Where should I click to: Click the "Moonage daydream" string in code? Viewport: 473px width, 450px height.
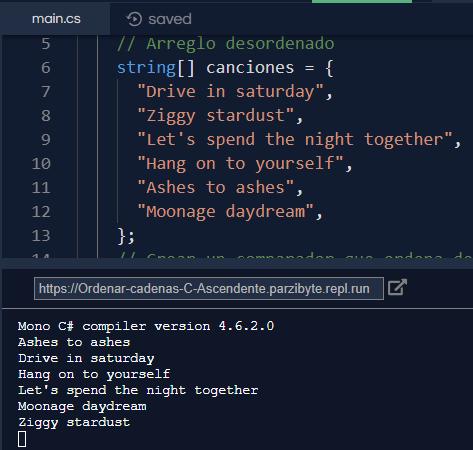pos(226,212)
